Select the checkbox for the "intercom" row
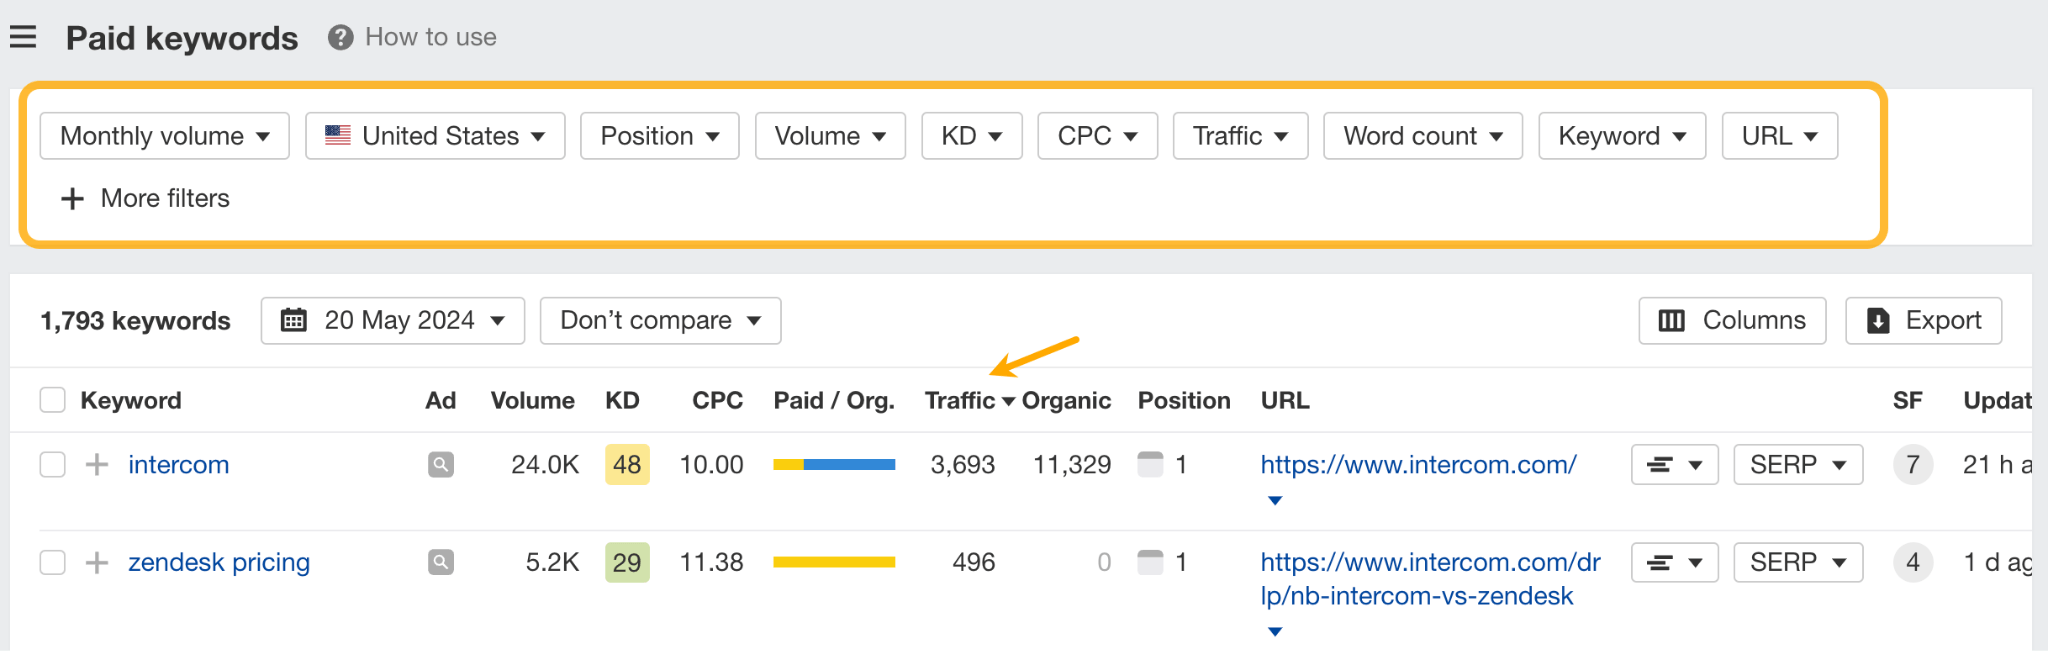Screen dimensions: 2048x651 52,464
